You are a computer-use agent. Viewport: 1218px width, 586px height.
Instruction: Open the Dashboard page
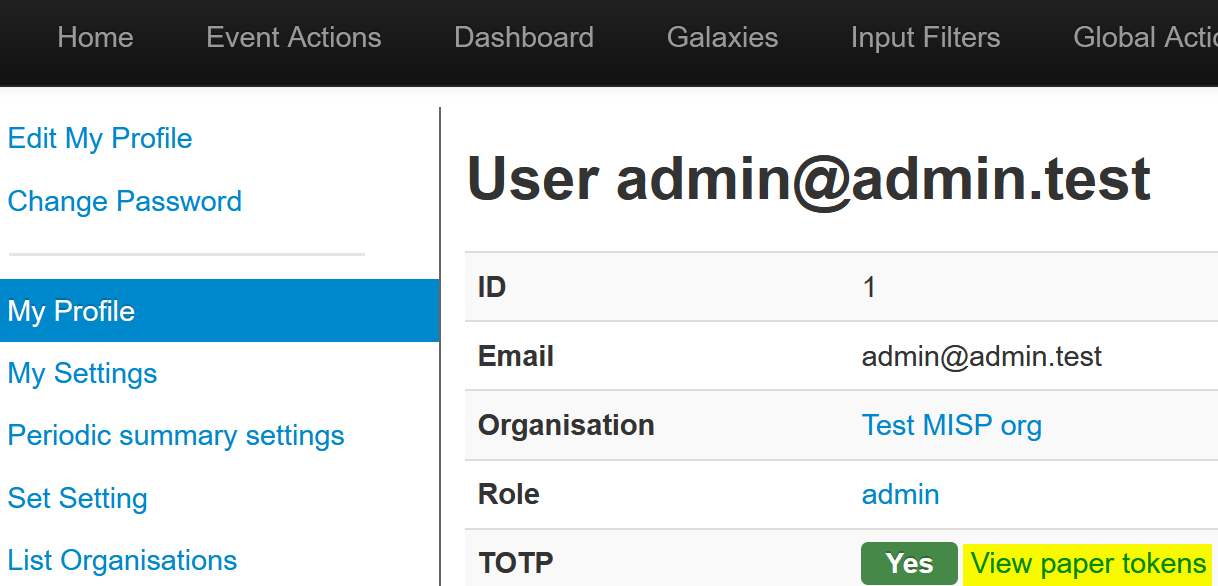524,38
